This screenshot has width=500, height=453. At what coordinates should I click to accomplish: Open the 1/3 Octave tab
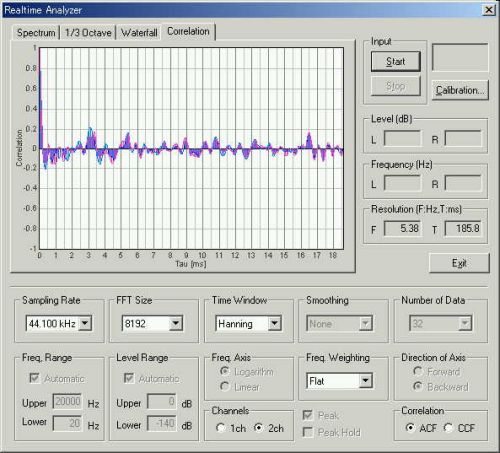tap(88, 33)
